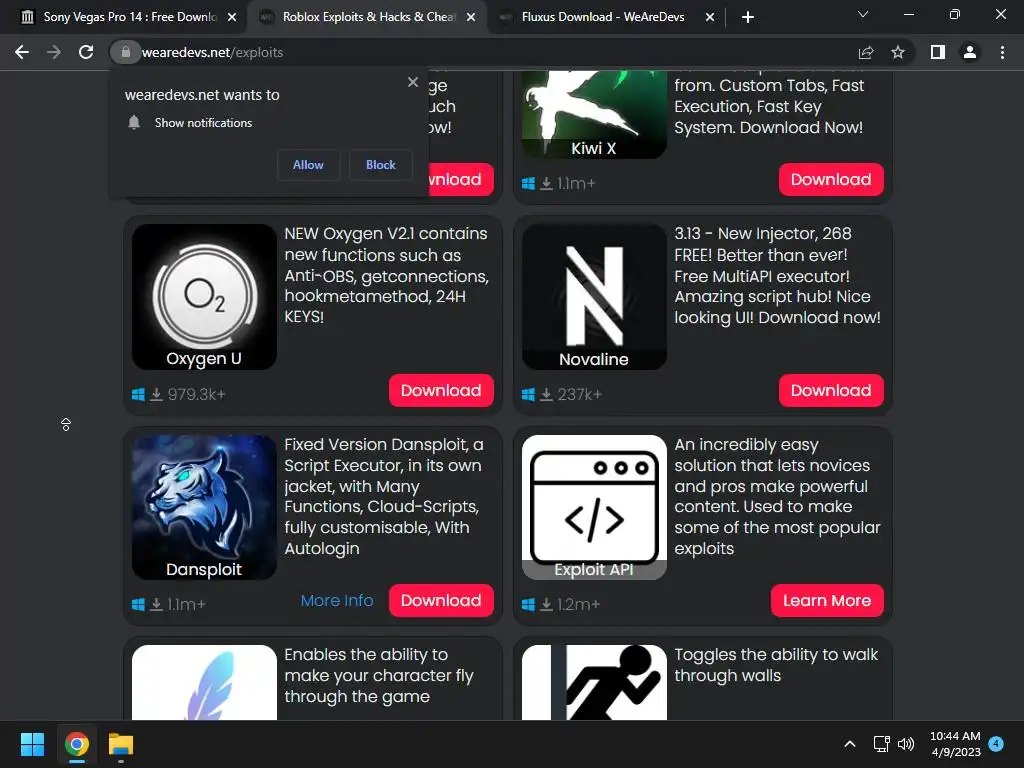Screen dimensions: 1024x768
Task: Download Novaline exploit
Action: pyautogui.click(x=831, y=391)
